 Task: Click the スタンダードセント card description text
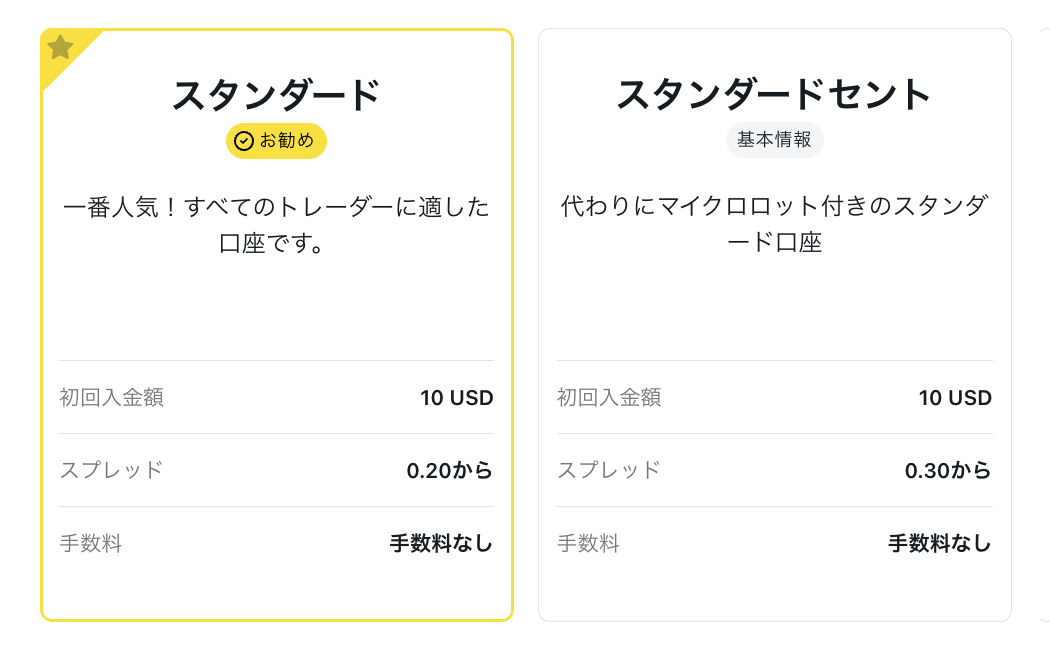click(x=774, y=224)
